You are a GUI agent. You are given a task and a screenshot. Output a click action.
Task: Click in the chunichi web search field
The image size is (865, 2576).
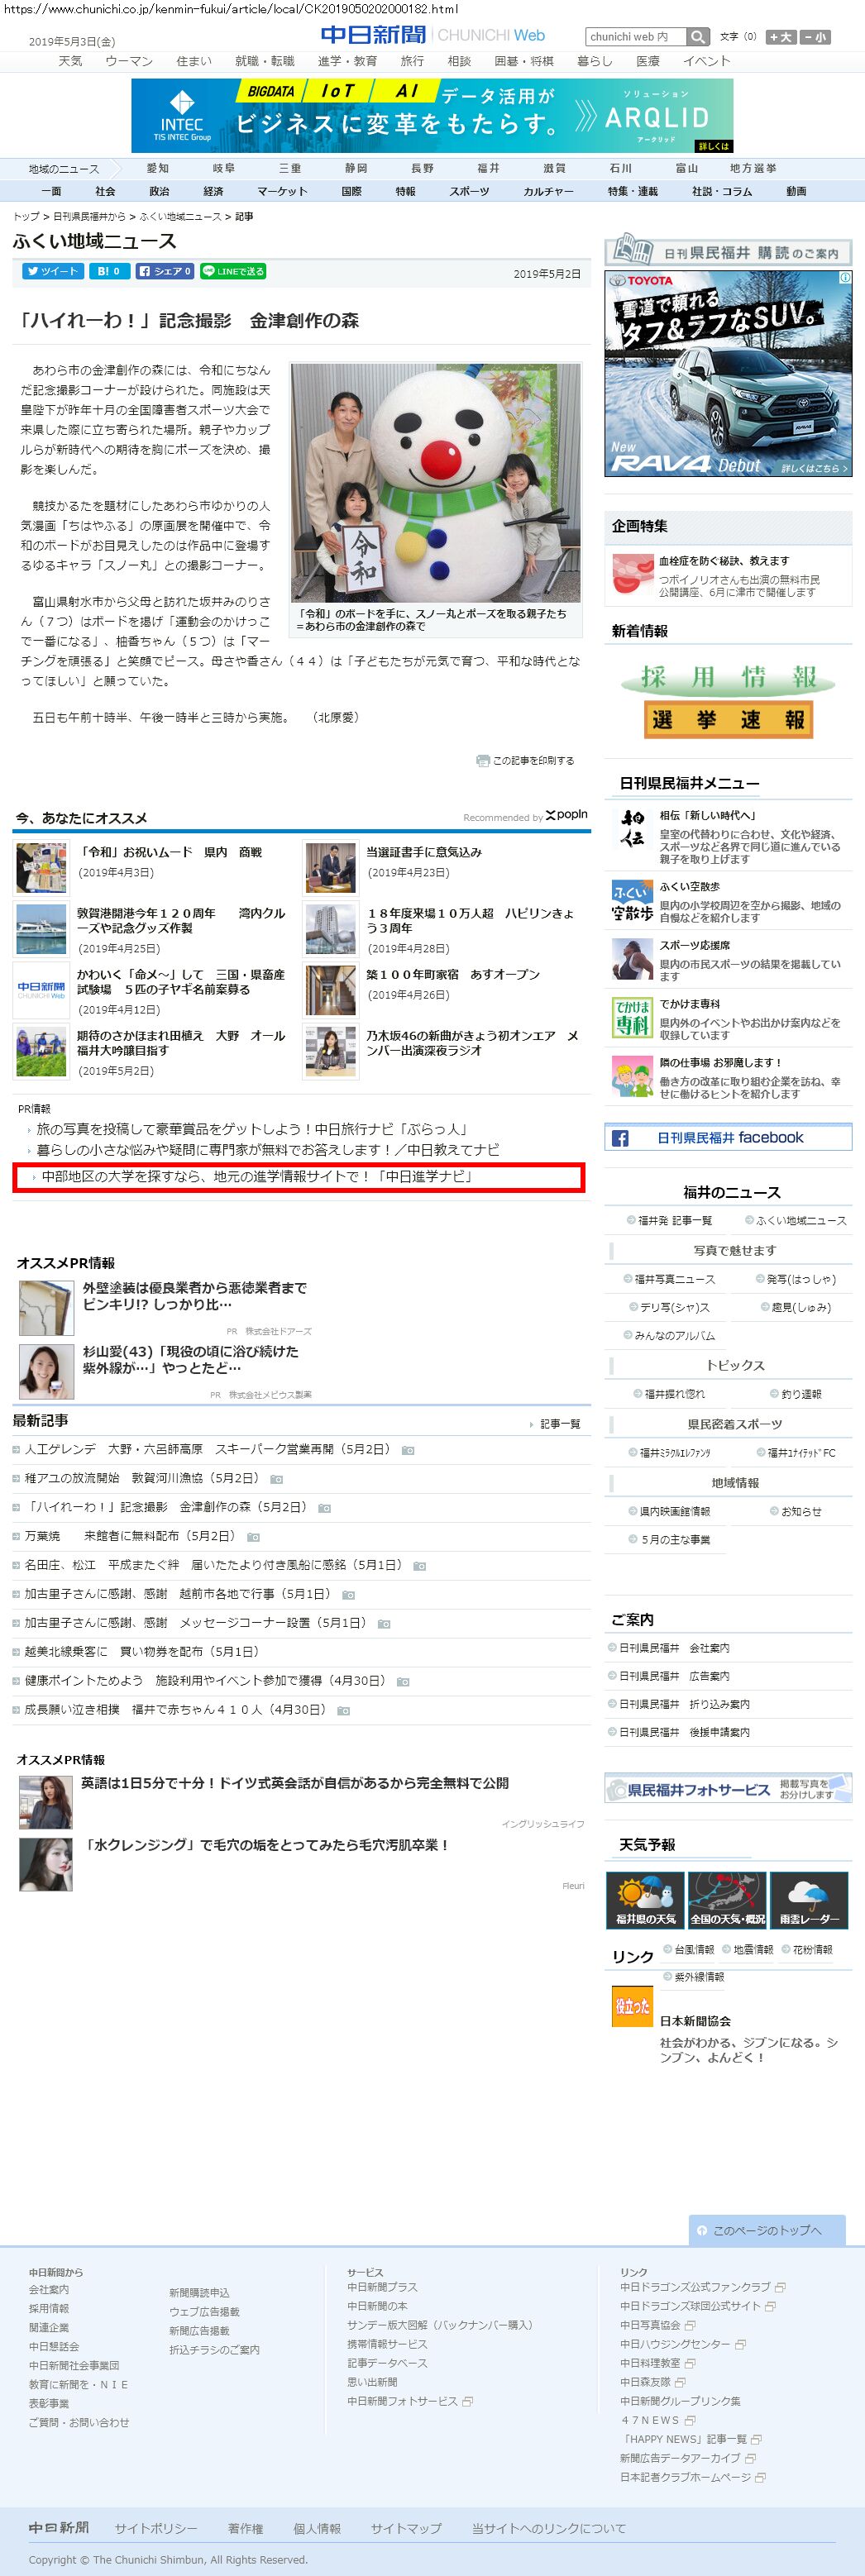[x=635, y=37]
